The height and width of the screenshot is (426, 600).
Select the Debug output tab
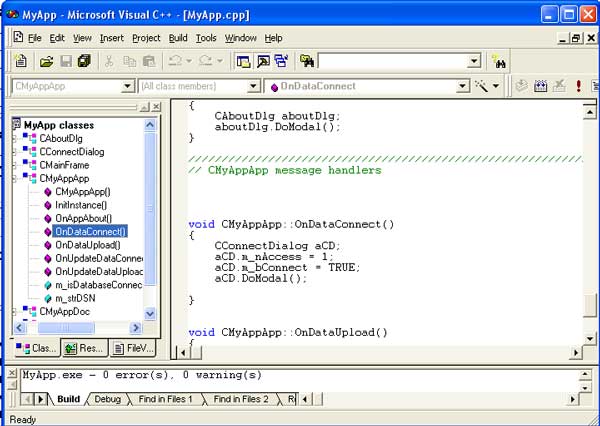coord(108,399)
